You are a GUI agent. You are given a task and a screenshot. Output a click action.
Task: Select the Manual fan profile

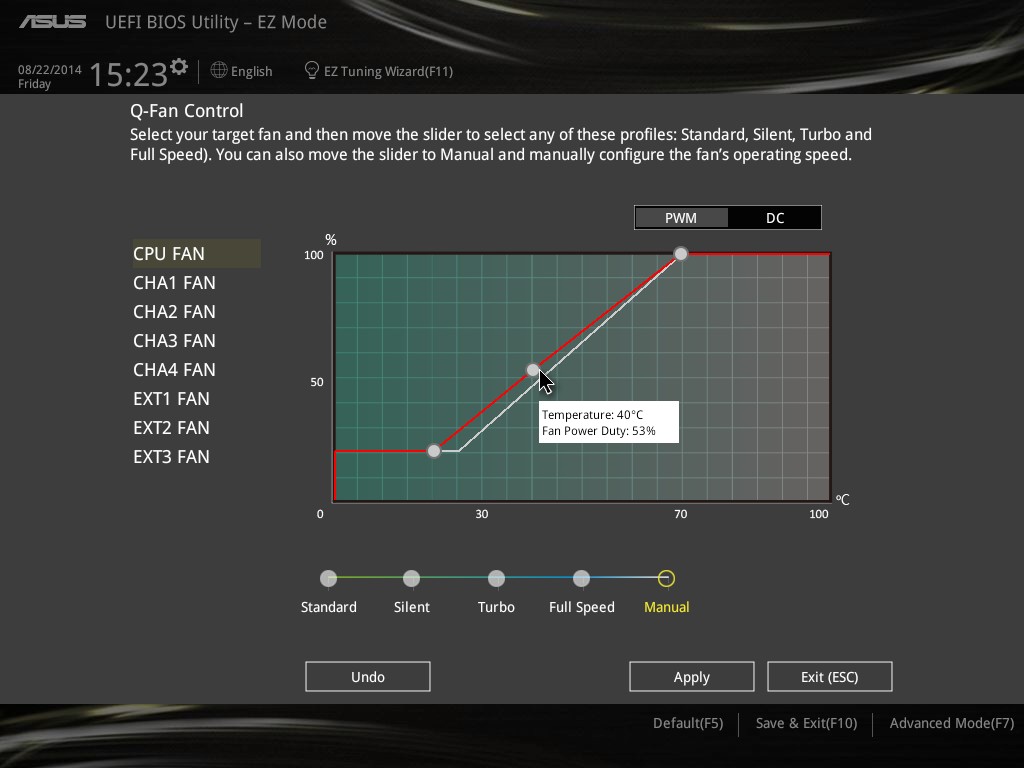(x=666, y=579)
